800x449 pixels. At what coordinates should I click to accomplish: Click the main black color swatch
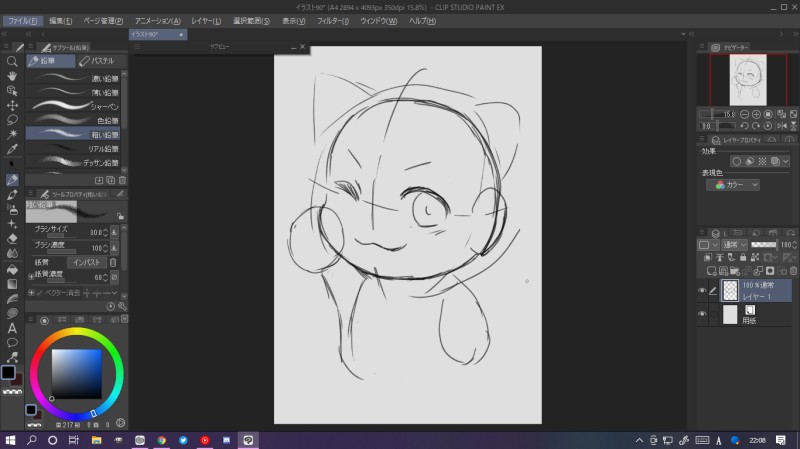[x=8, y=372]
